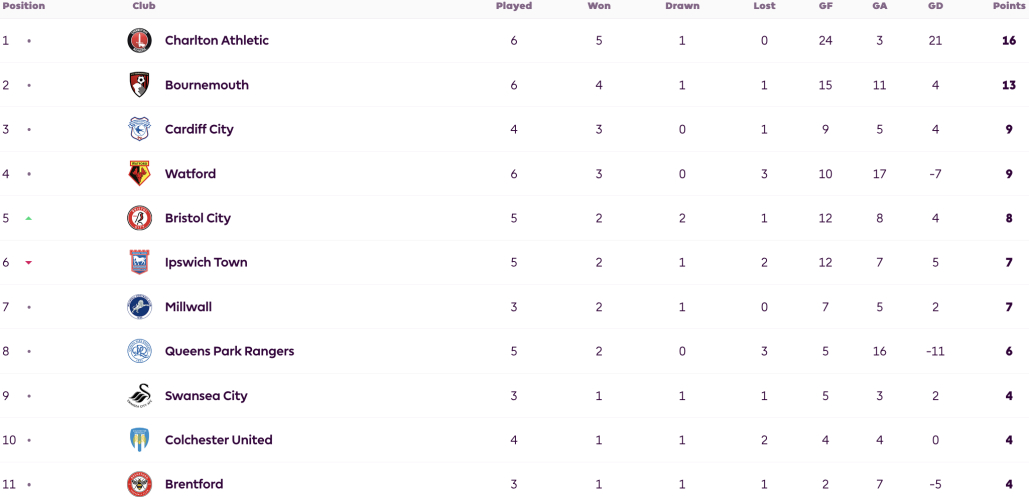Click the Colchester United shield crest
Viewport: 1029px width, 500px height.
139,440
